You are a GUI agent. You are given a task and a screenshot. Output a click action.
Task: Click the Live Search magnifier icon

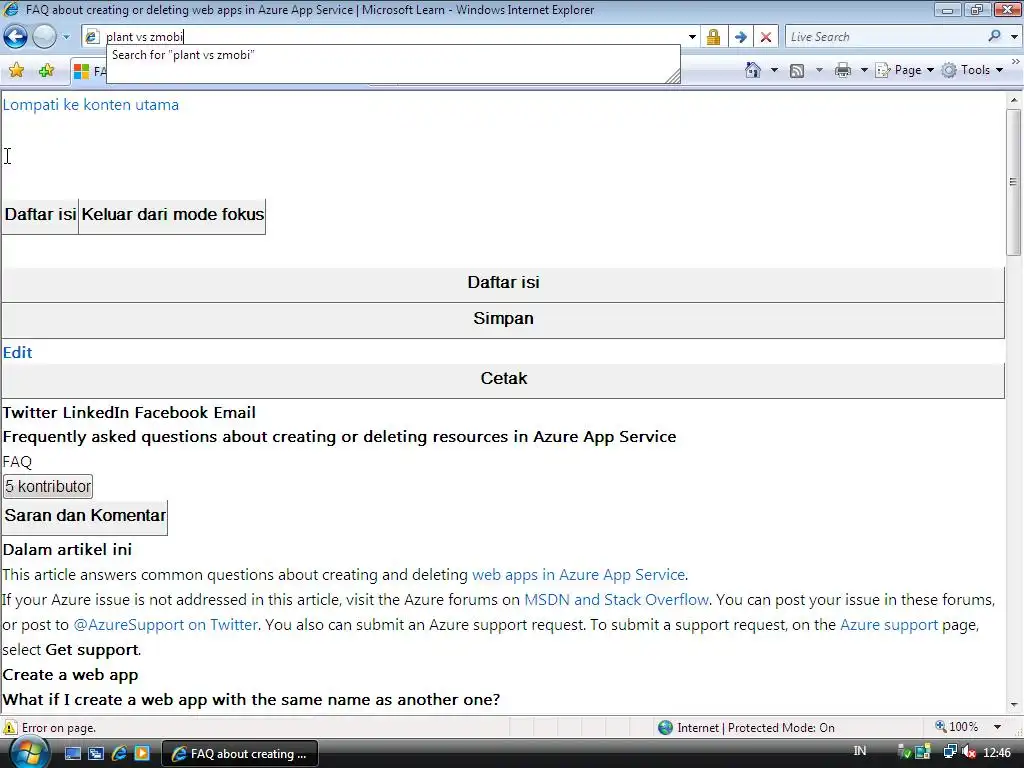pos(994,36)
